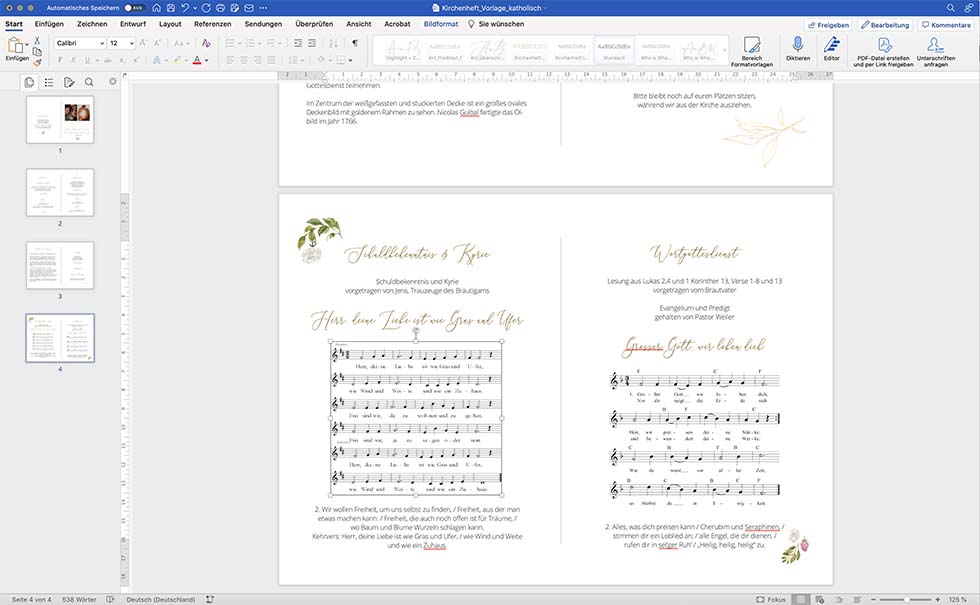
Task: Open the Kommentare pane
Action: (946, 25)
